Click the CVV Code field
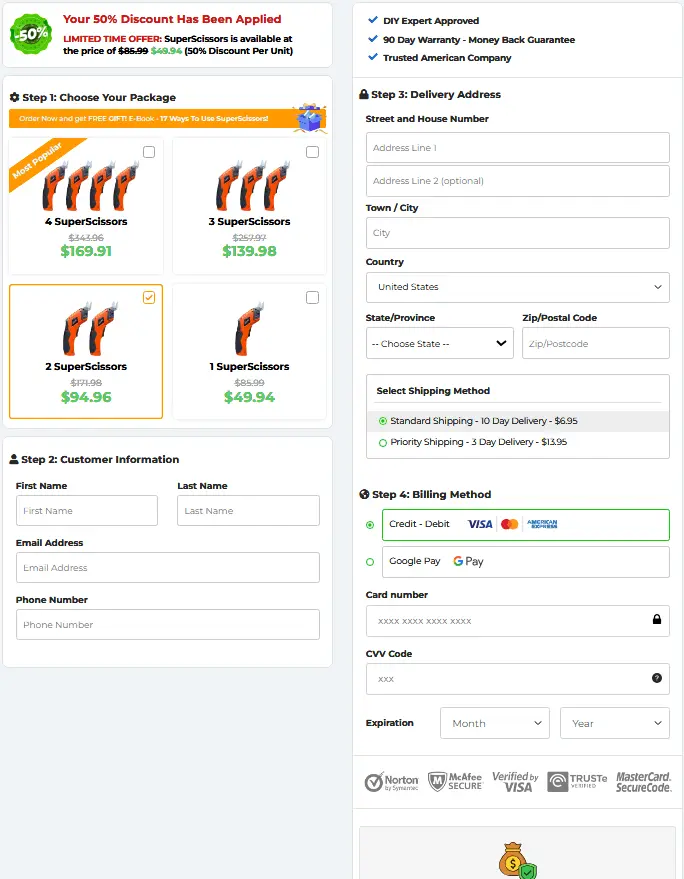Screen dimensions: 684x879 517,679
